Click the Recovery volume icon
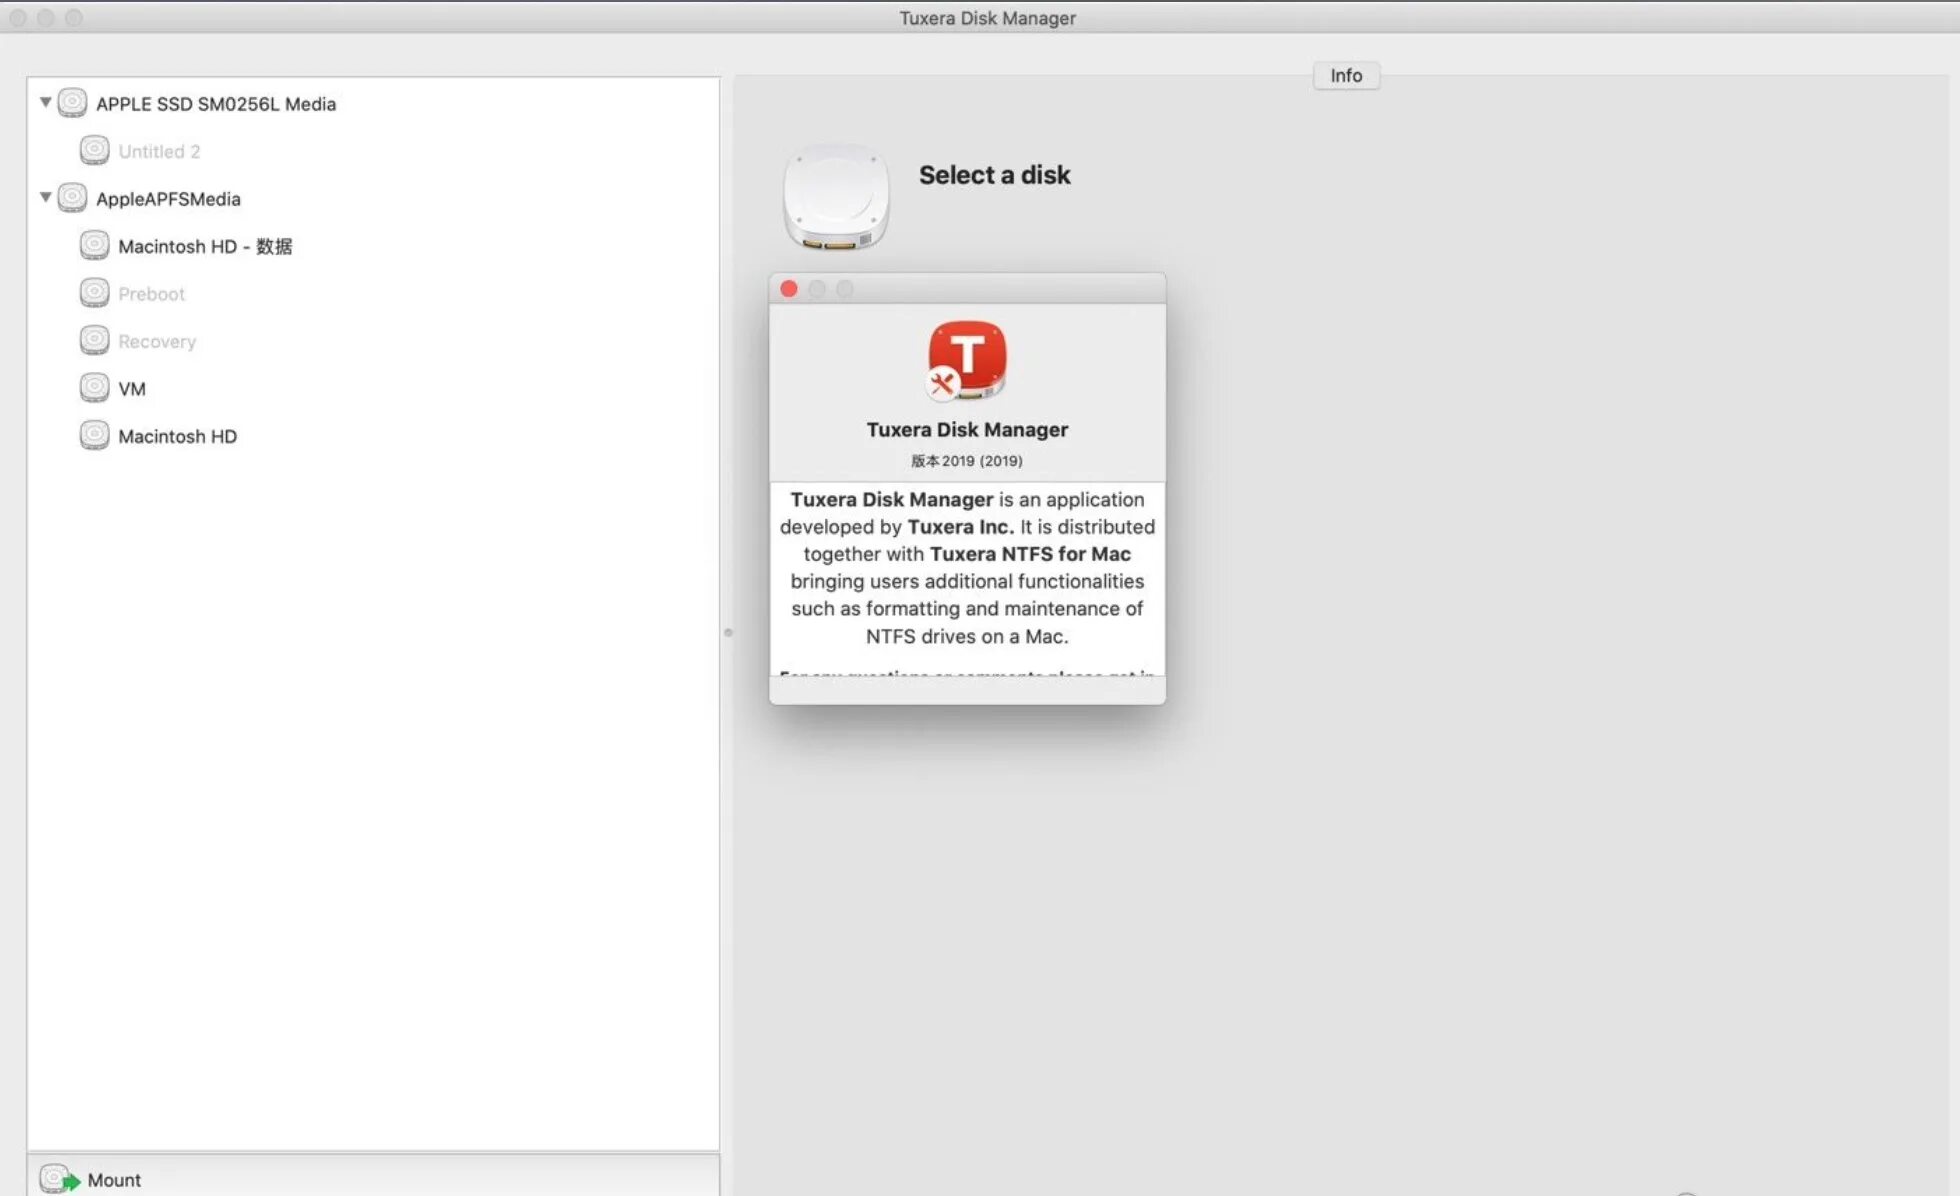This screenshot has width=1960, height=1196. (94, 341)
